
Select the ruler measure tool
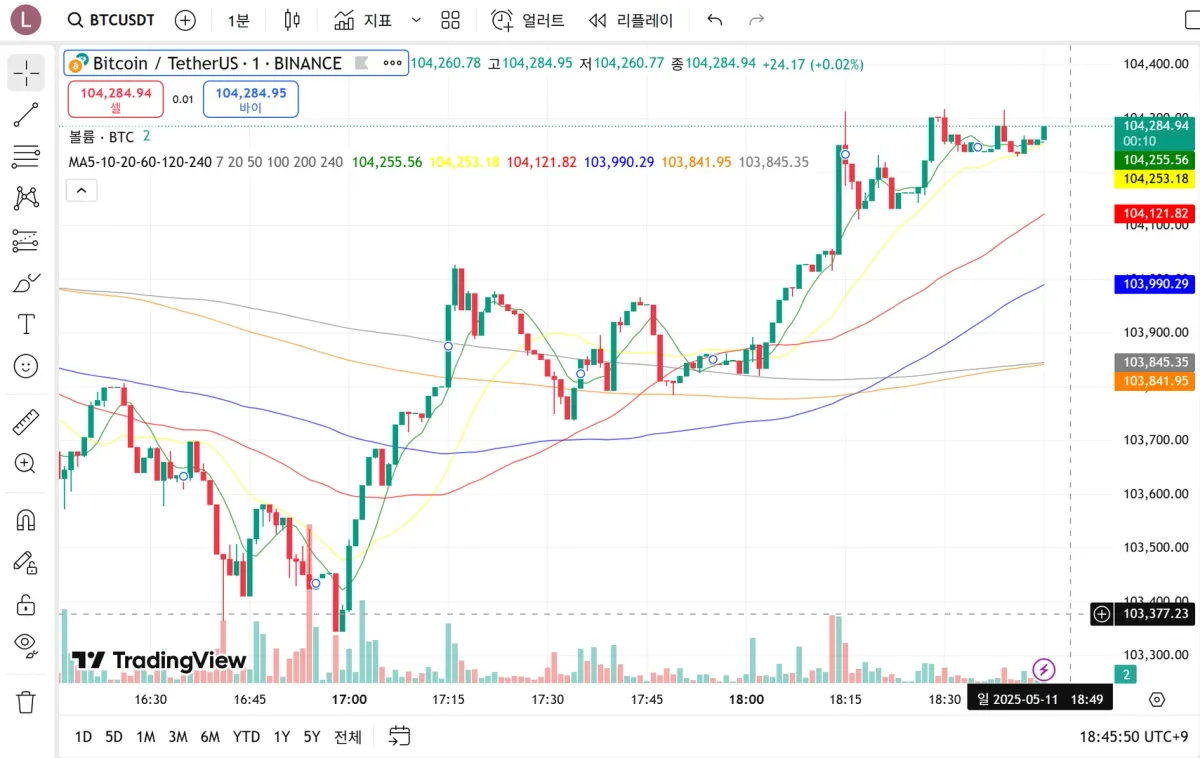(26, 422)
